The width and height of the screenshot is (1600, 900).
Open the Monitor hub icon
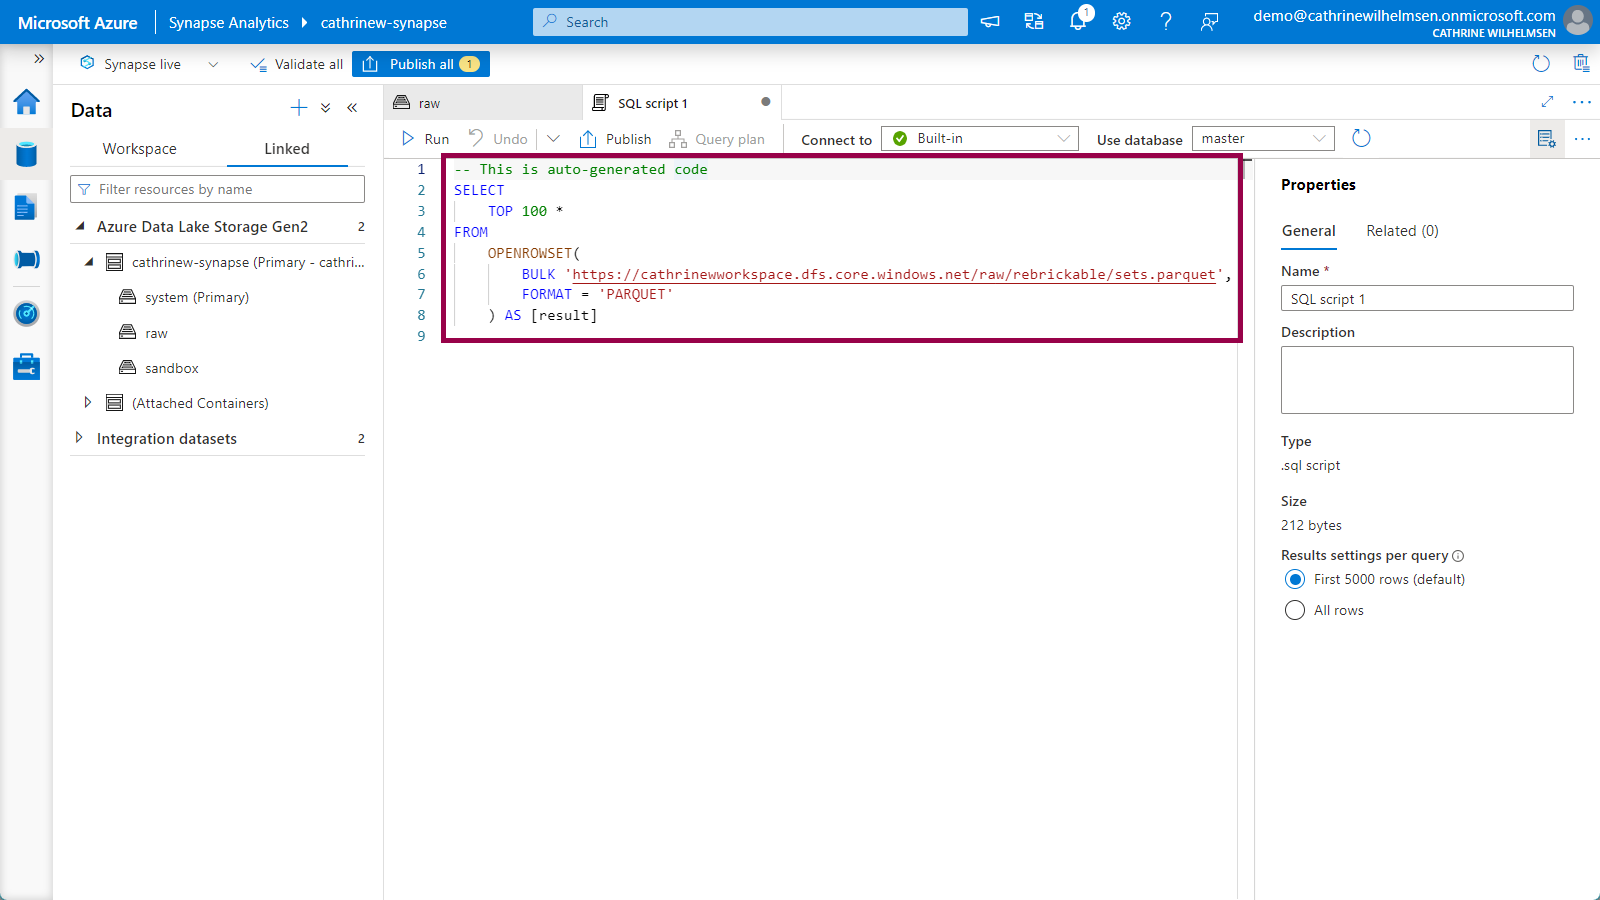click(x=26, y=314)
